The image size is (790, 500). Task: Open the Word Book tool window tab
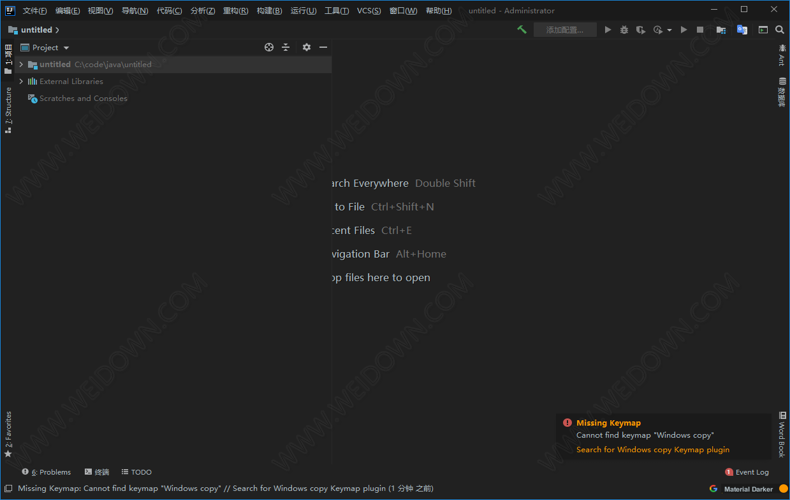click(x=782, y=434)
